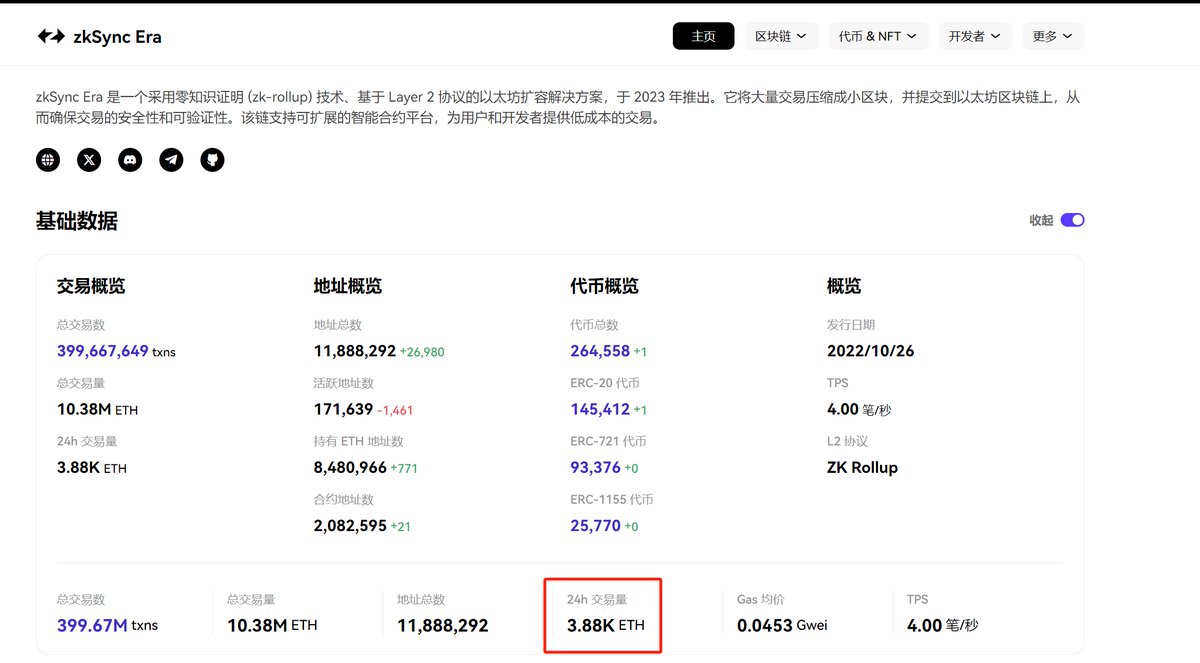Open total transactions 399,667,649 link

point(103,351)
